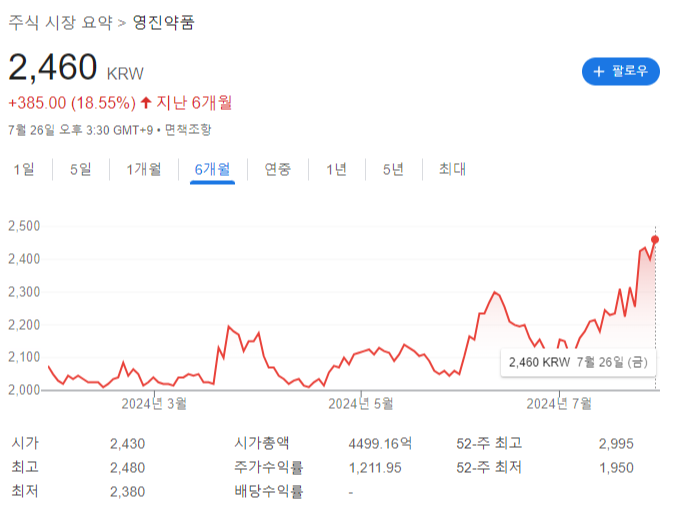Switch to the 1년 tab

click(x=336, y=169)
